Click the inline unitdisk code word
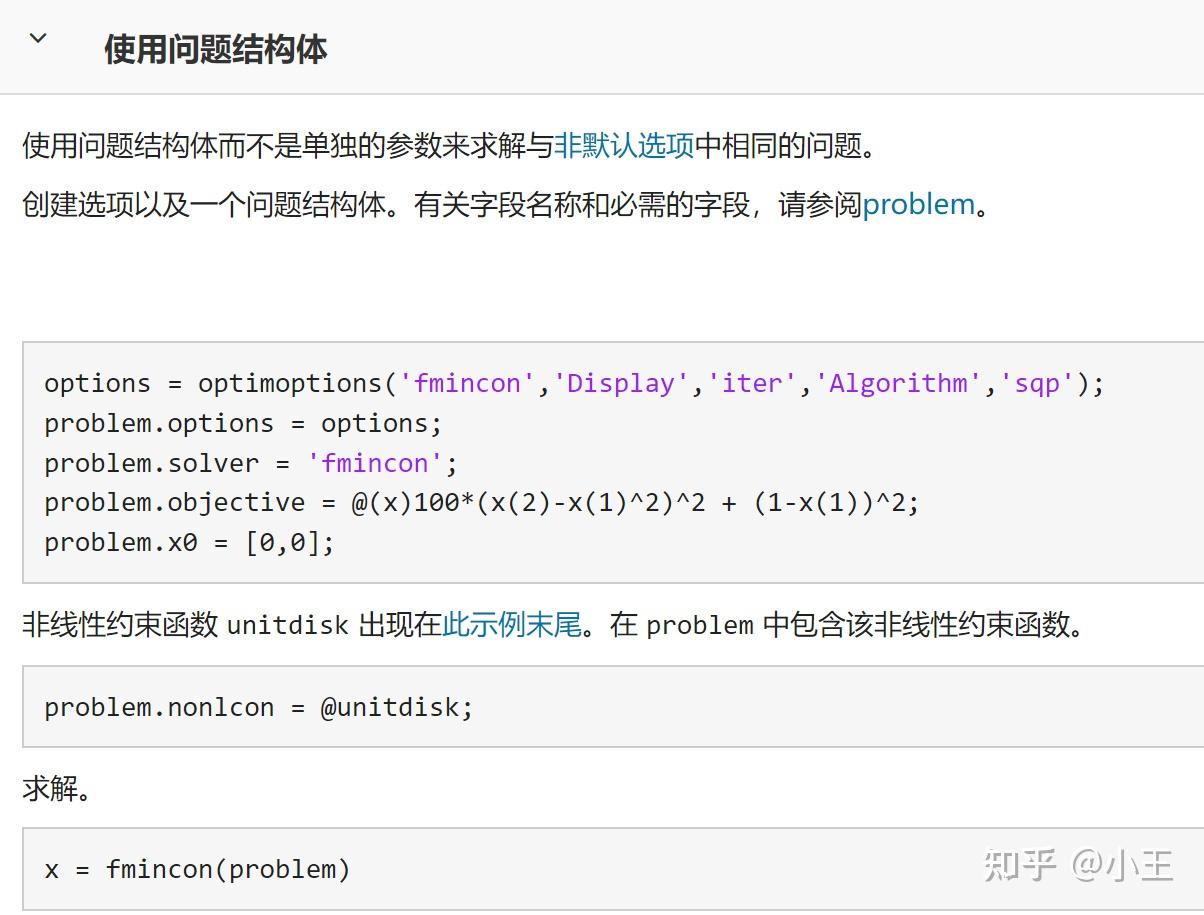Viewport: 1204px width, 915px height. (288, 626)
